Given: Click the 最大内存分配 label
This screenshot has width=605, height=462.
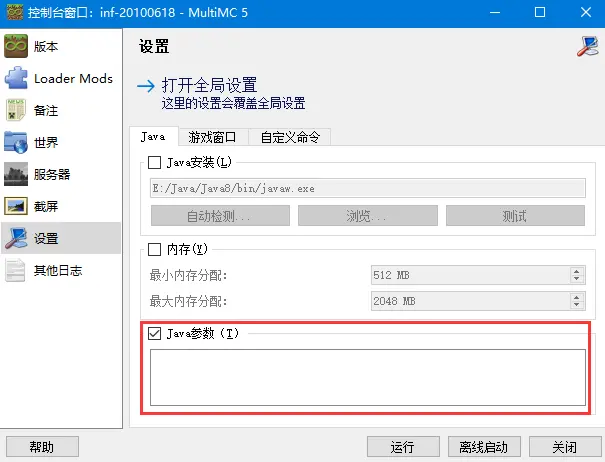Looking at the screenshot, I should point(188,301).
